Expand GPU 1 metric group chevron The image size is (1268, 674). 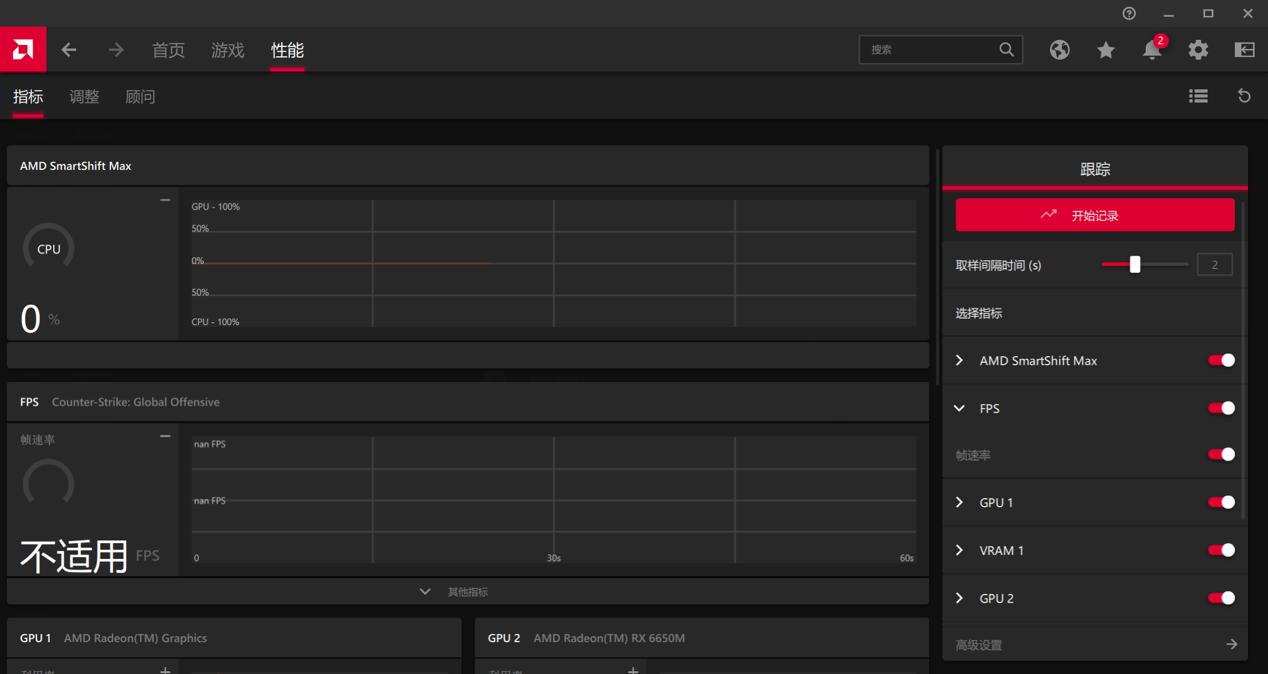pos(960,502)
